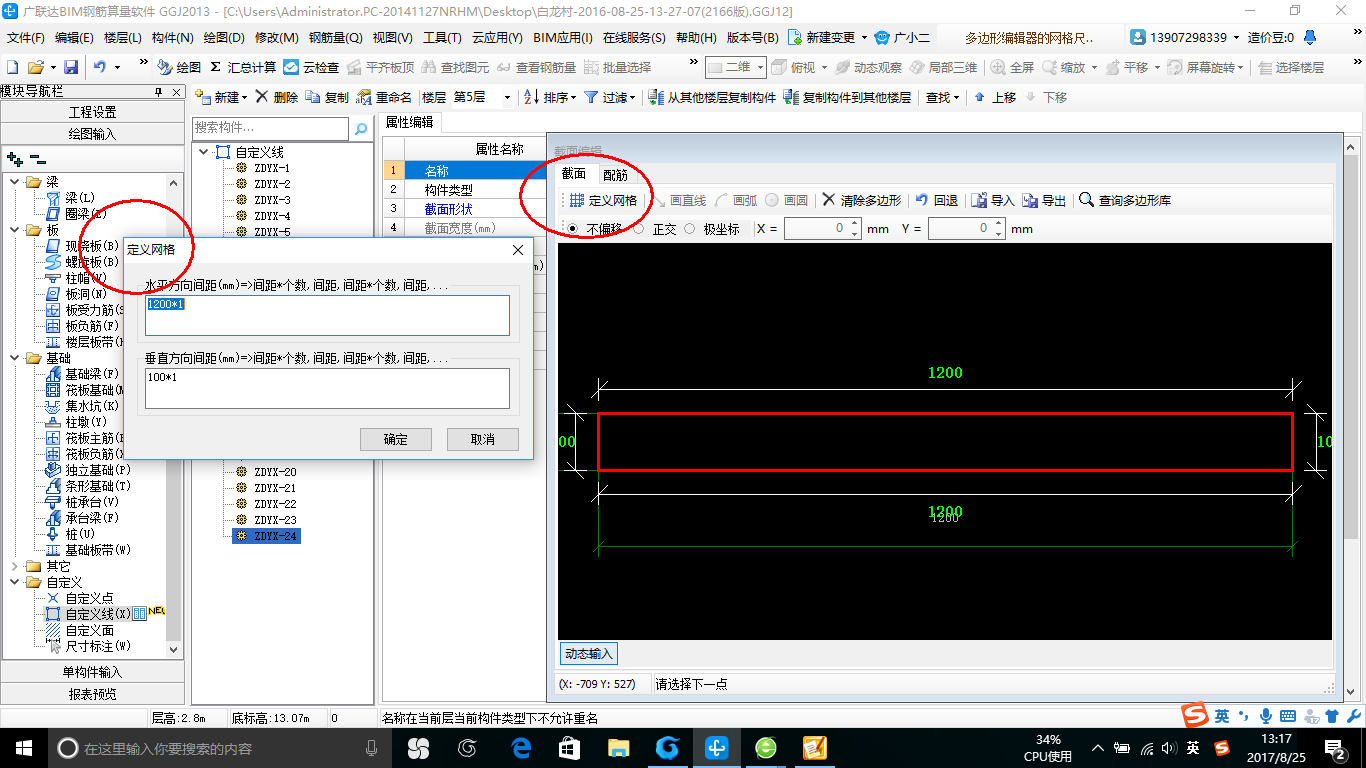Click File Explorer icon in taskbar
The image size is (1366, 768).
coord(619,747)
